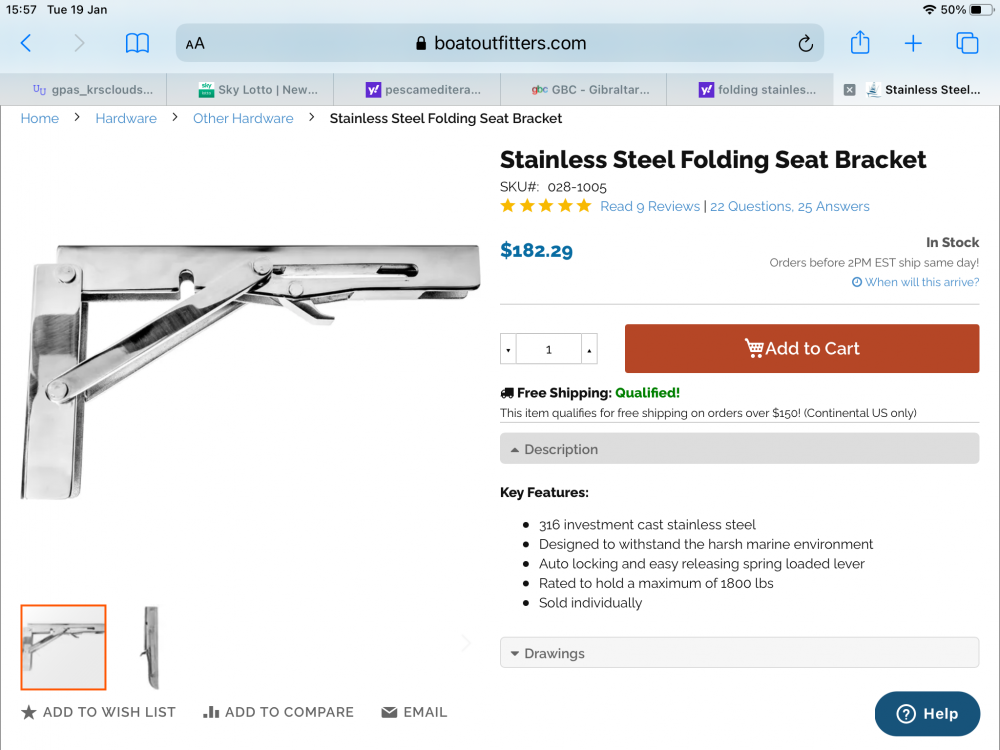Switch to the GBC Gibraltar tab
This screenshot has height=750, width=1000.
[x=590, y=90]
